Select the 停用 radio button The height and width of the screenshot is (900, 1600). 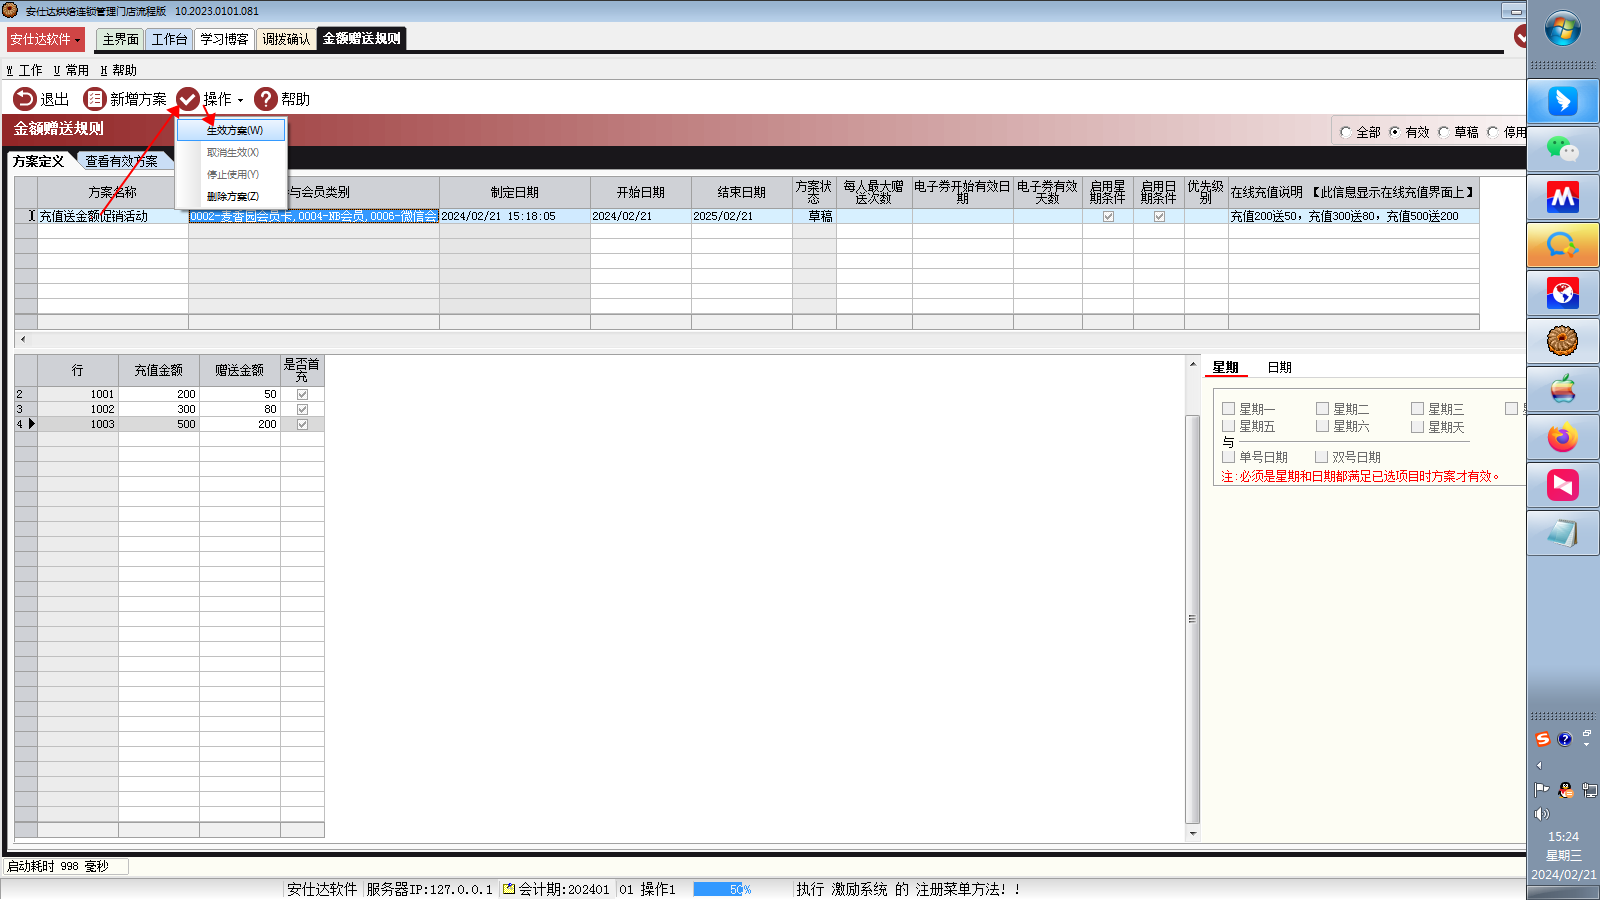1493,132
